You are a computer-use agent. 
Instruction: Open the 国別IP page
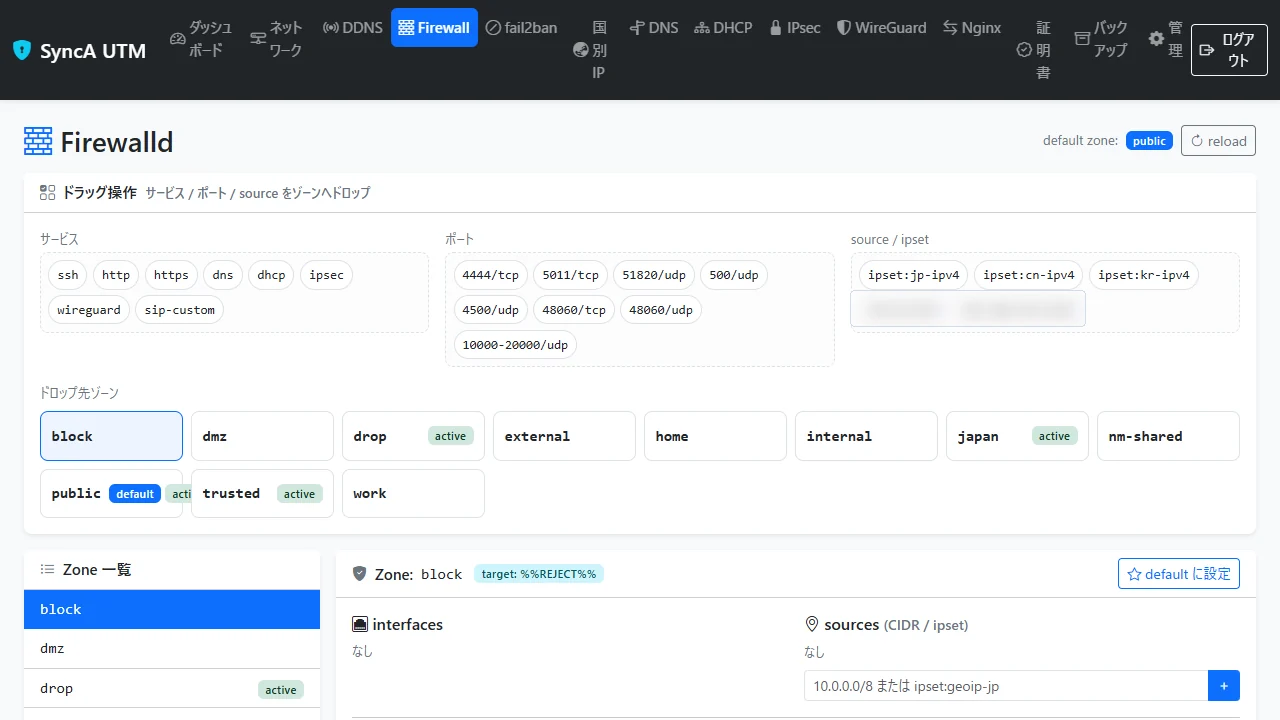click(x=590, y=50)
